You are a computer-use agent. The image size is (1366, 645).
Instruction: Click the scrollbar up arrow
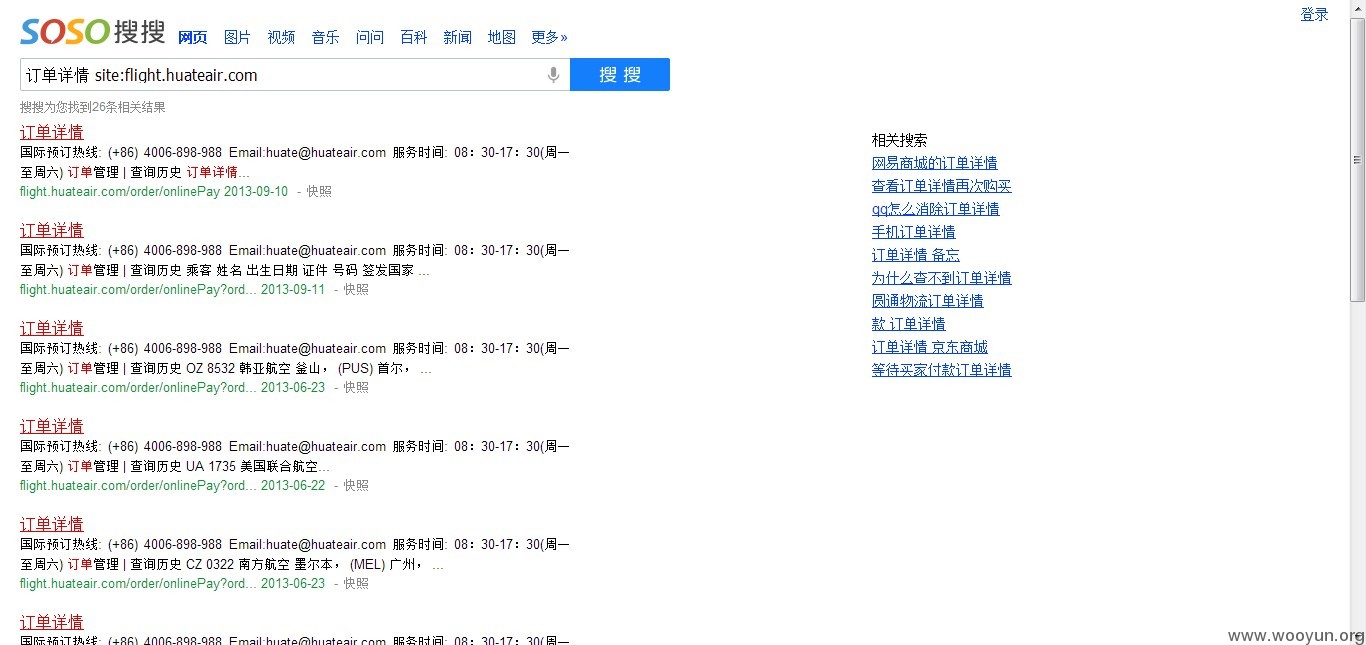pos(1357,8)
